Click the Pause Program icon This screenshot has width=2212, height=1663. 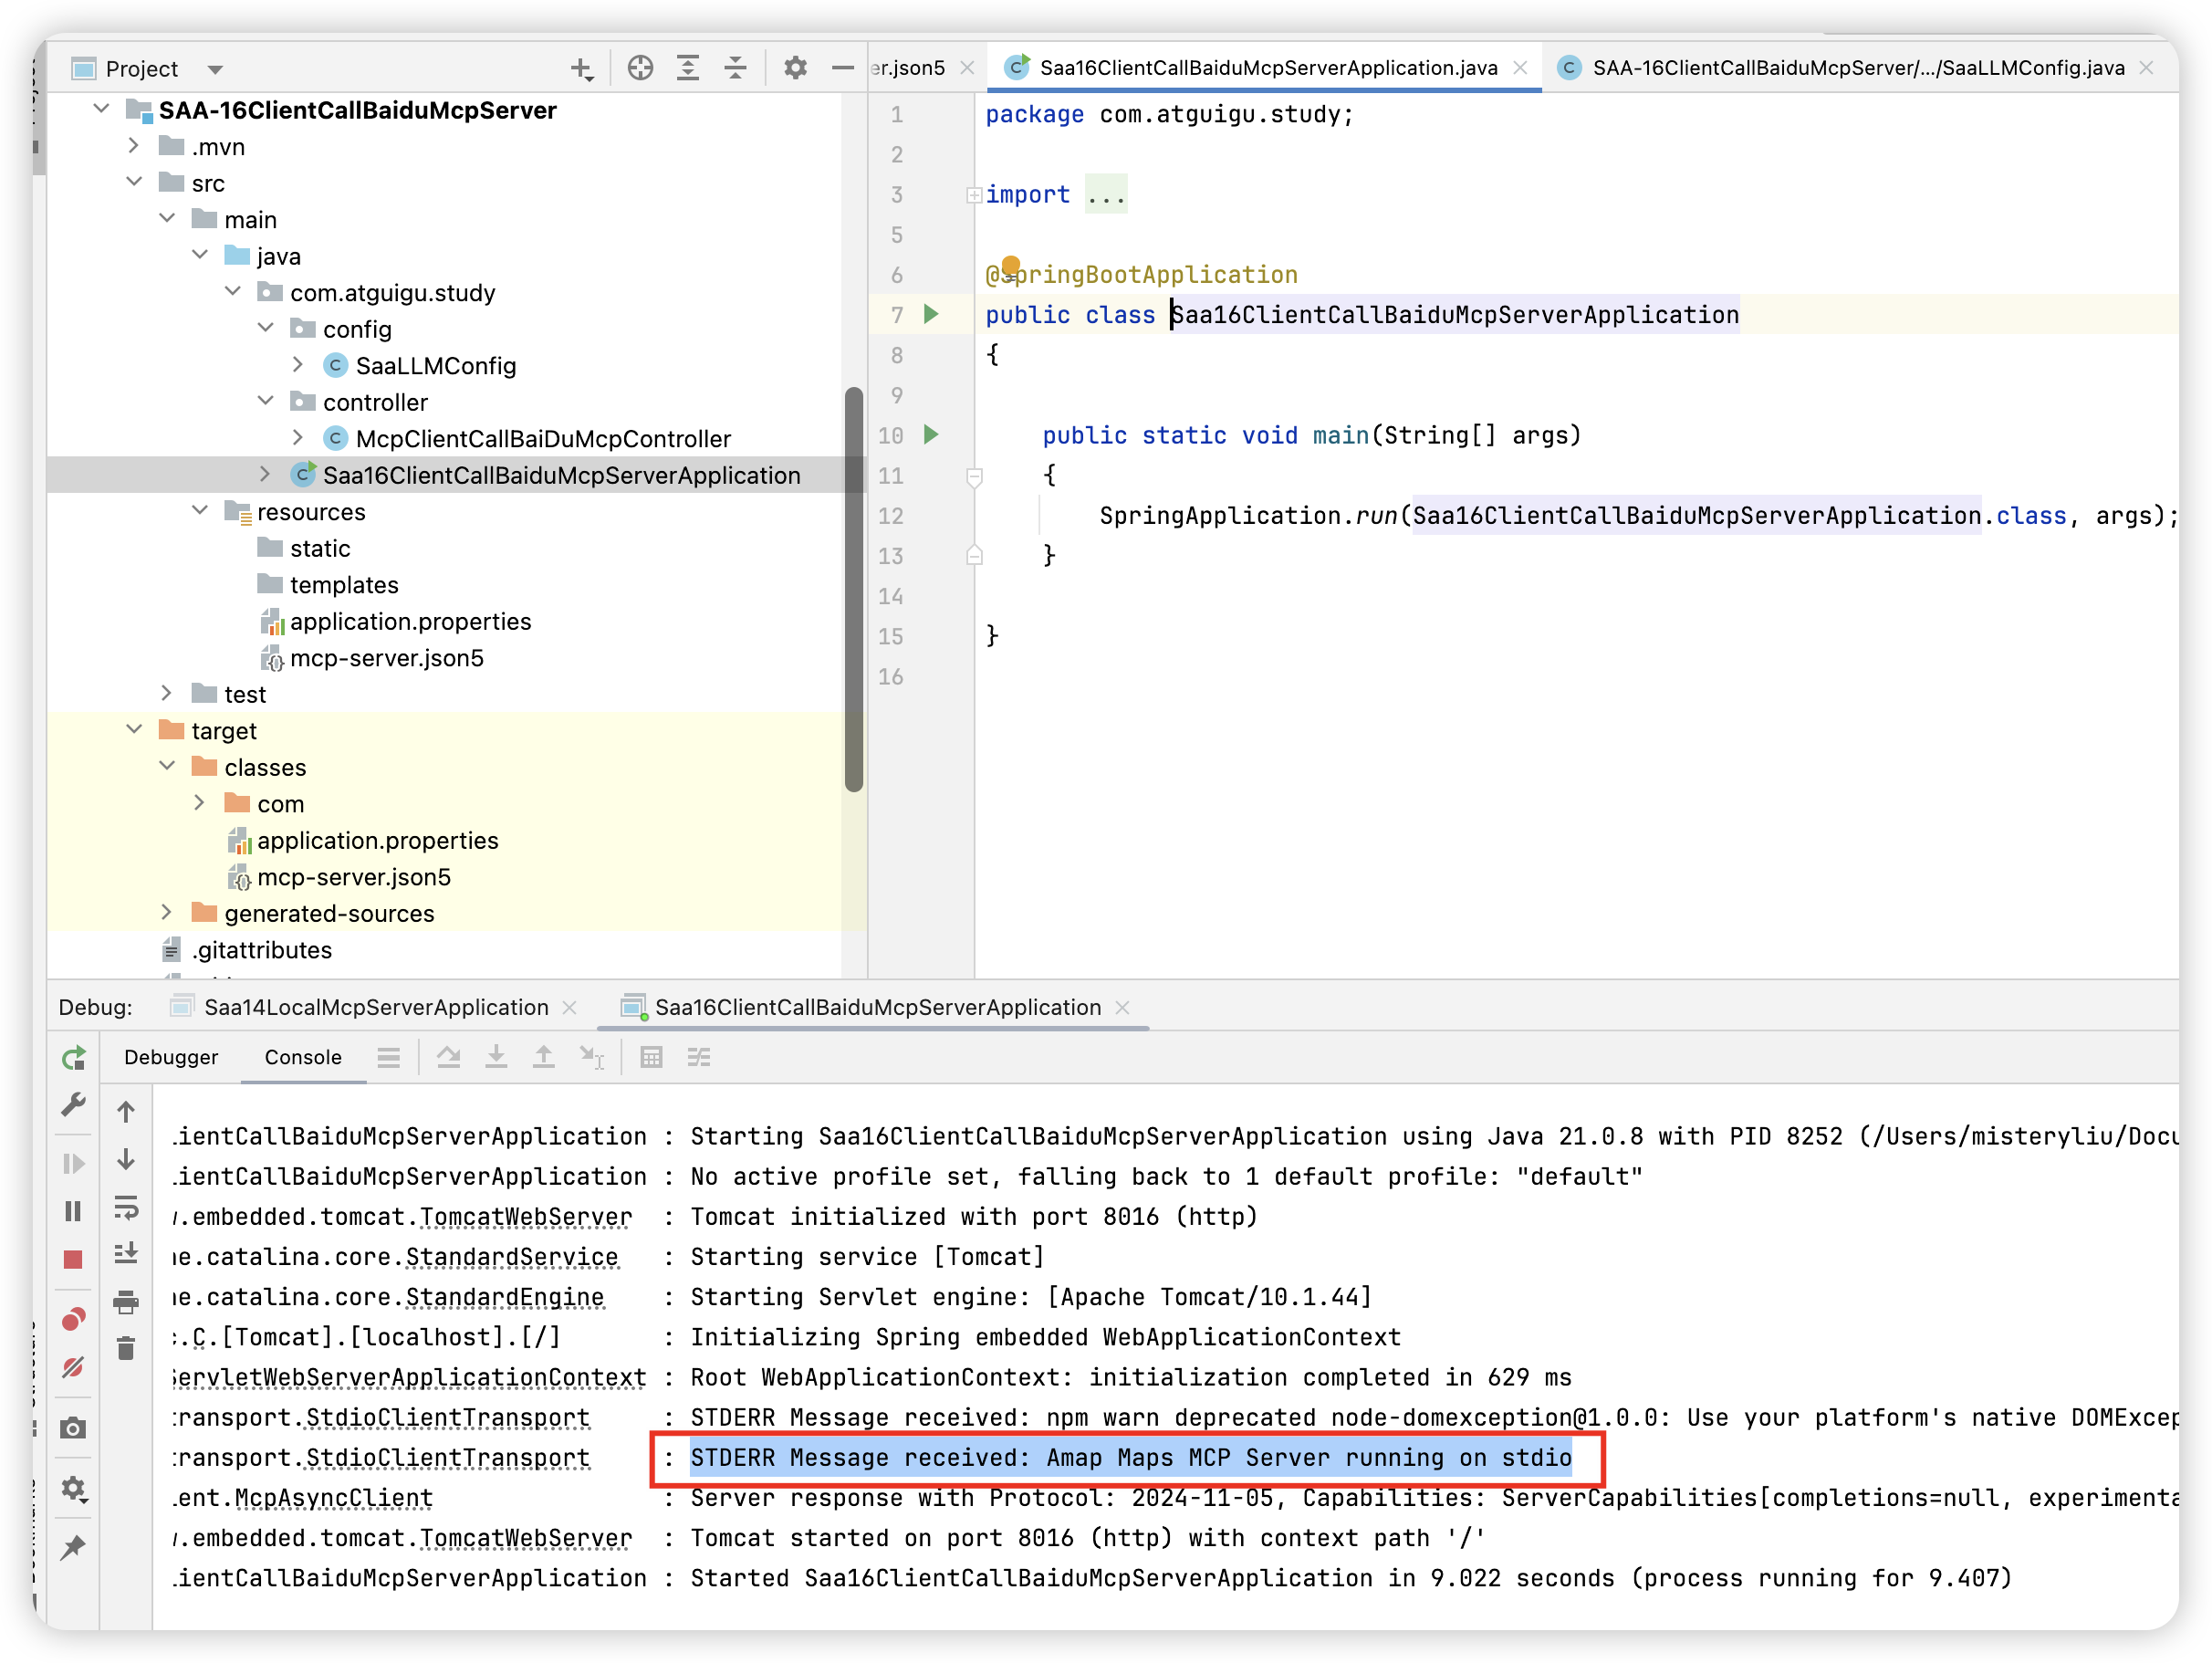pyautogui.click(x=73, y=1211)
